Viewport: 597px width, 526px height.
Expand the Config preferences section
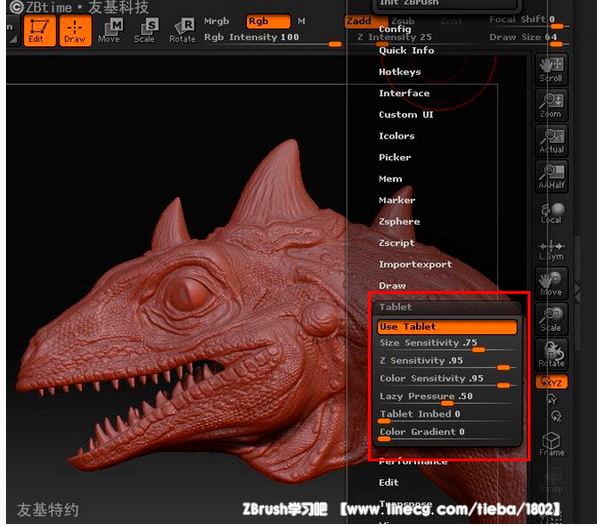[x=395, y=30]
